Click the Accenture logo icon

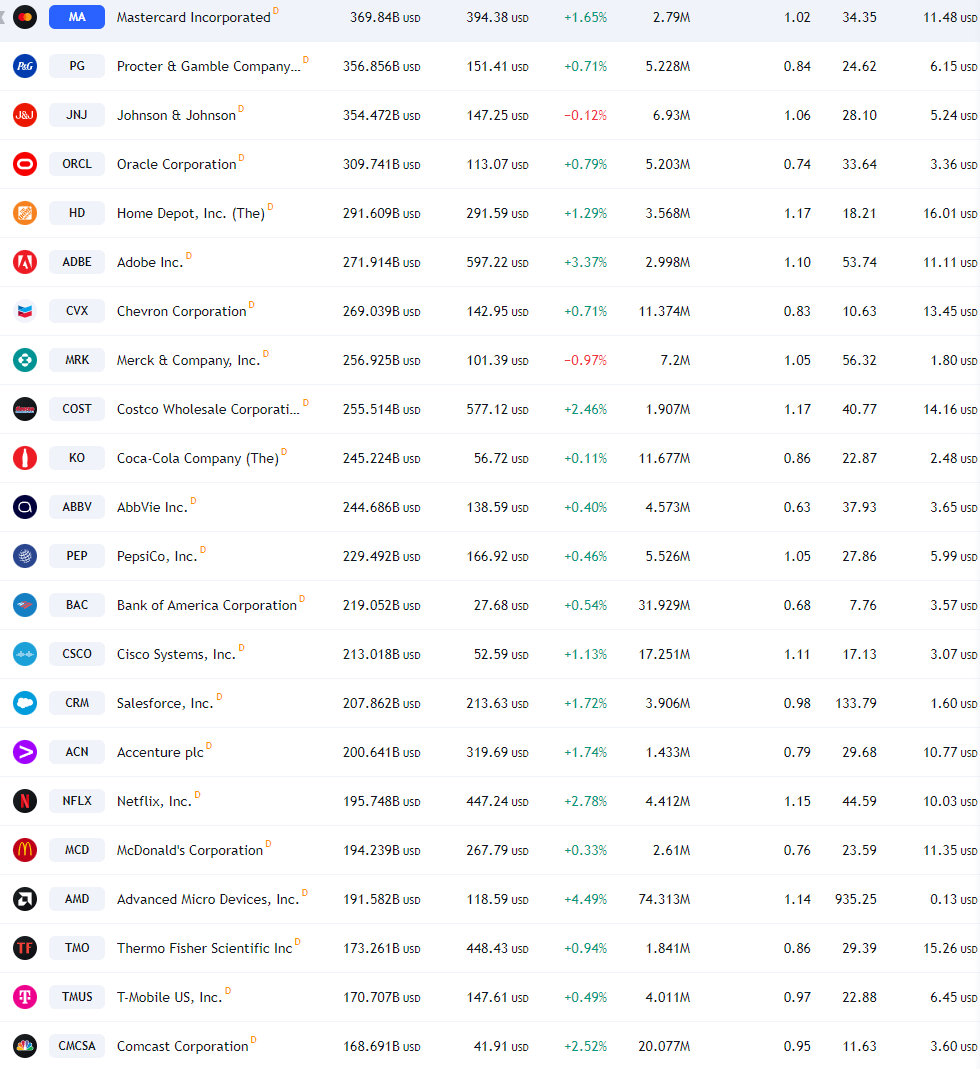pos(25,752)
